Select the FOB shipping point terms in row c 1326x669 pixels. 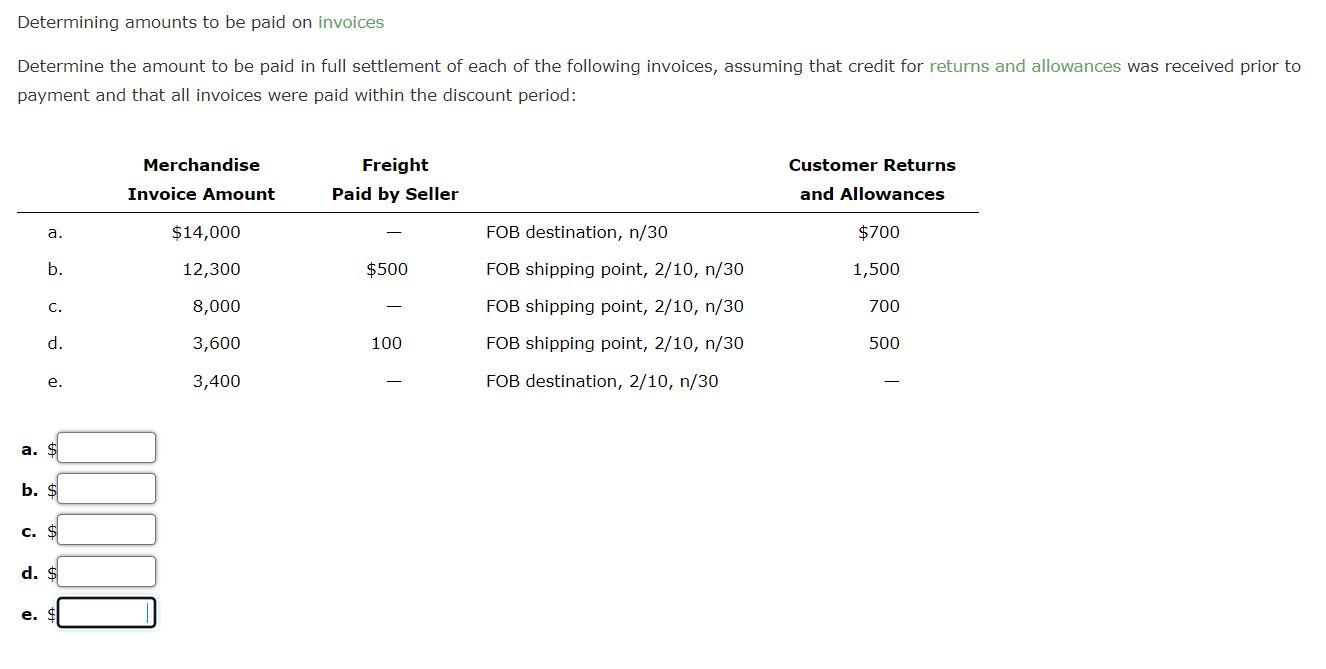614,306
